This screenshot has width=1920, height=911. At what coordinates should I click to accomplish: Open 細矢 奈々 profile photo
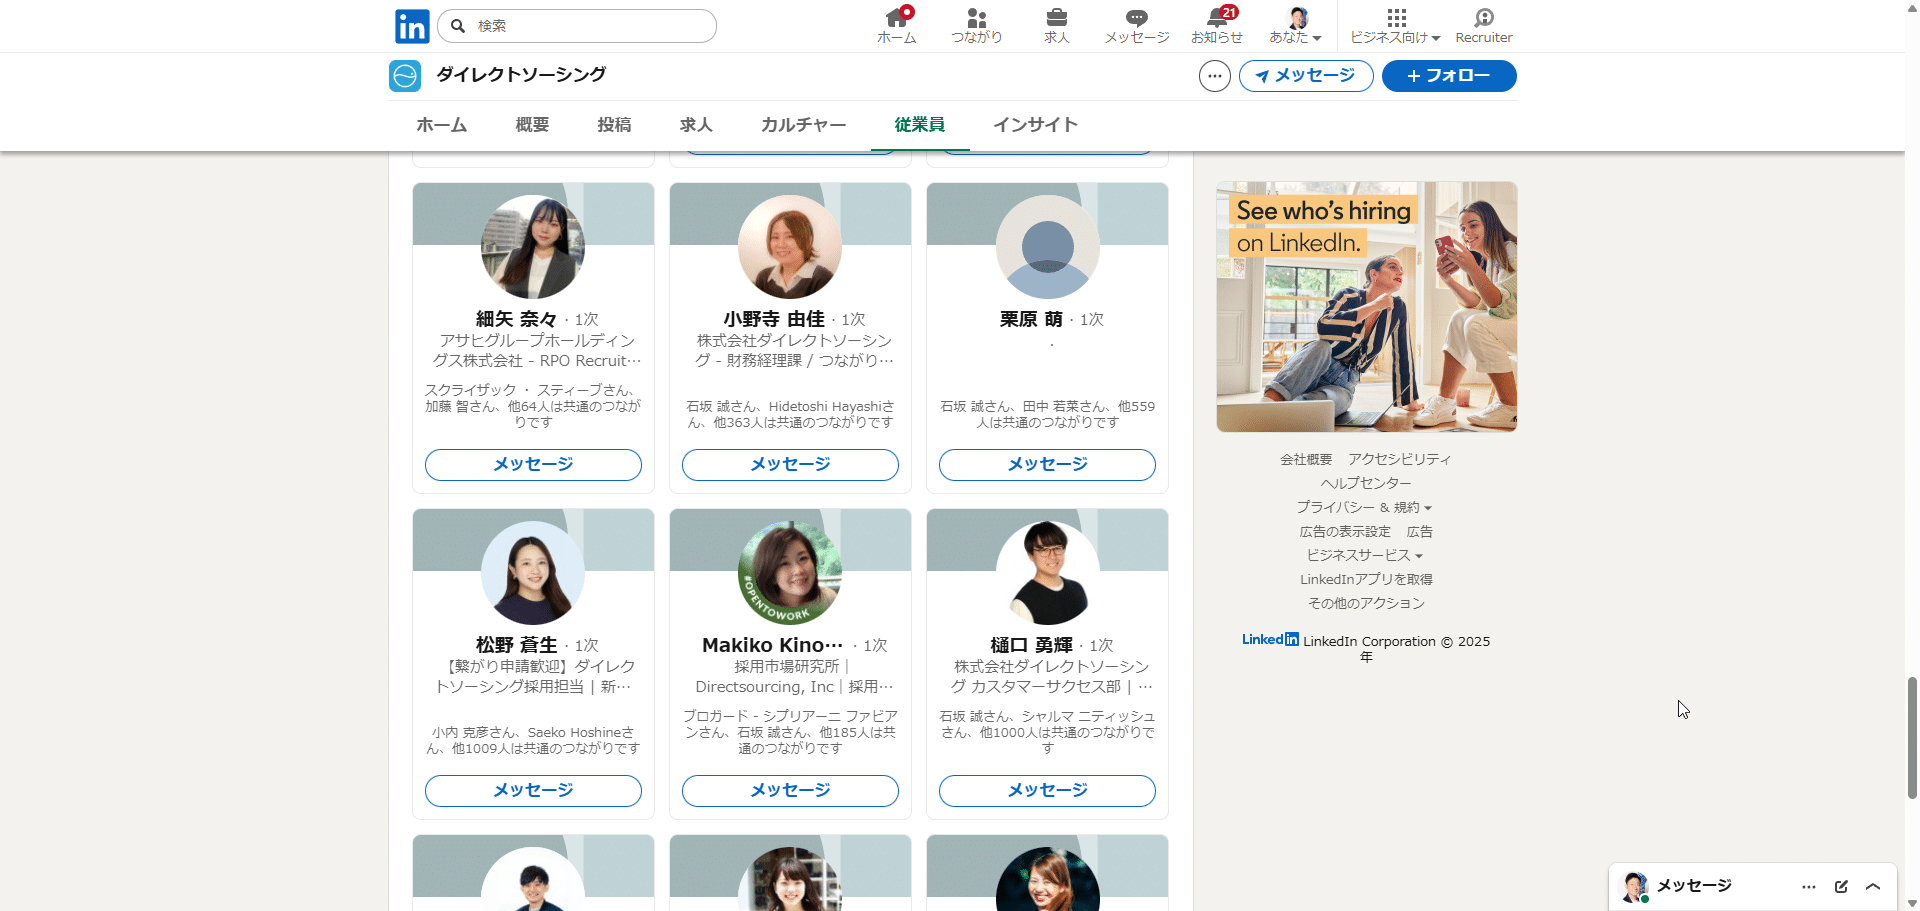point(533,247)
